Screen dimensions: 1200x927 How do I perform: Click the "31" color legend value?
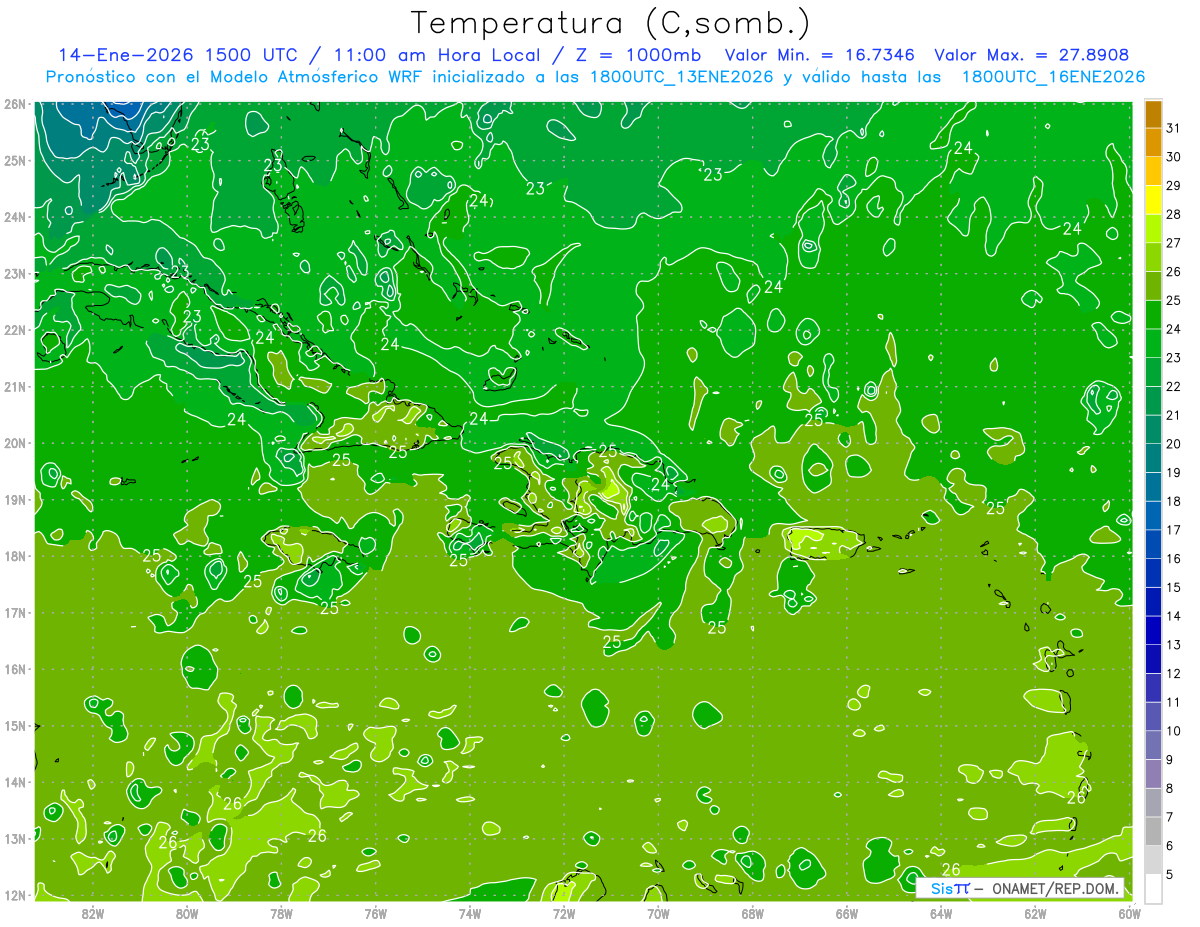[1174, 128]
